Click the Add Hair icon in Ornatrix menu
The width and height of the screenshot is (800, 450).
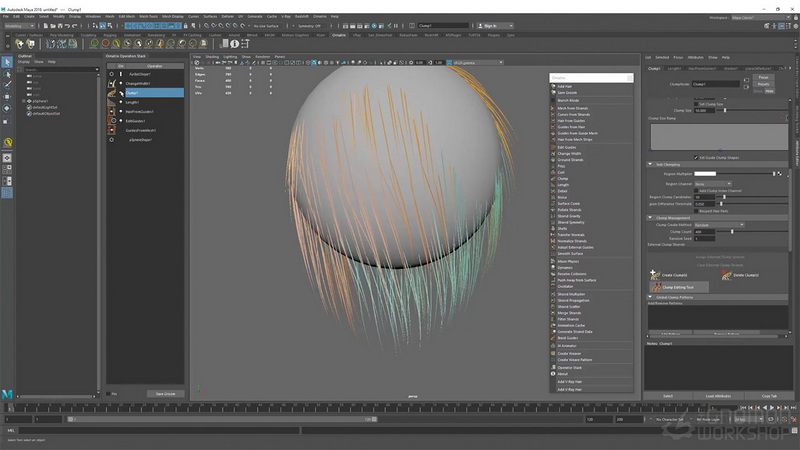pos(553,86)
